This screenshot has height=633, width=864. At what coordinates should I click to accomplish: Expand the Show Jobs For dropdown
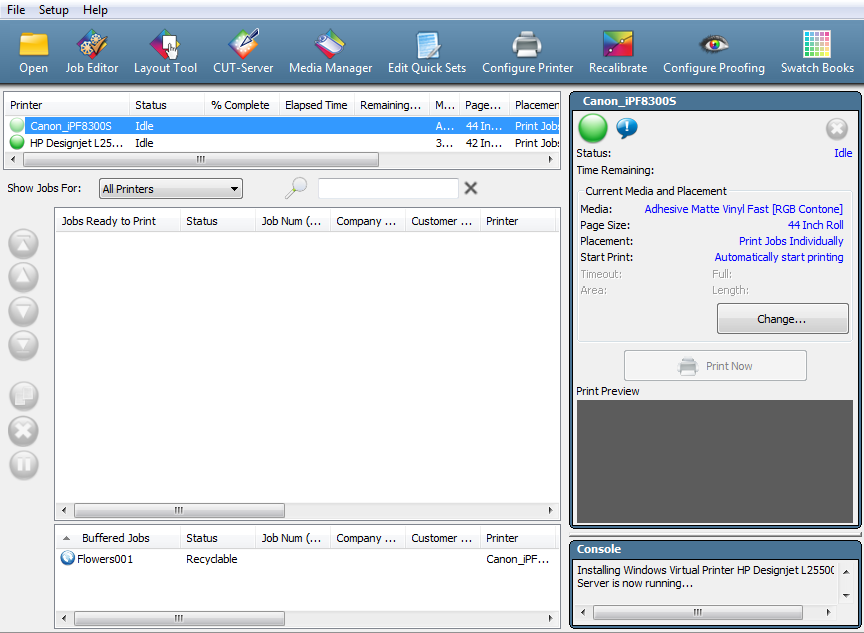(171, 189)
